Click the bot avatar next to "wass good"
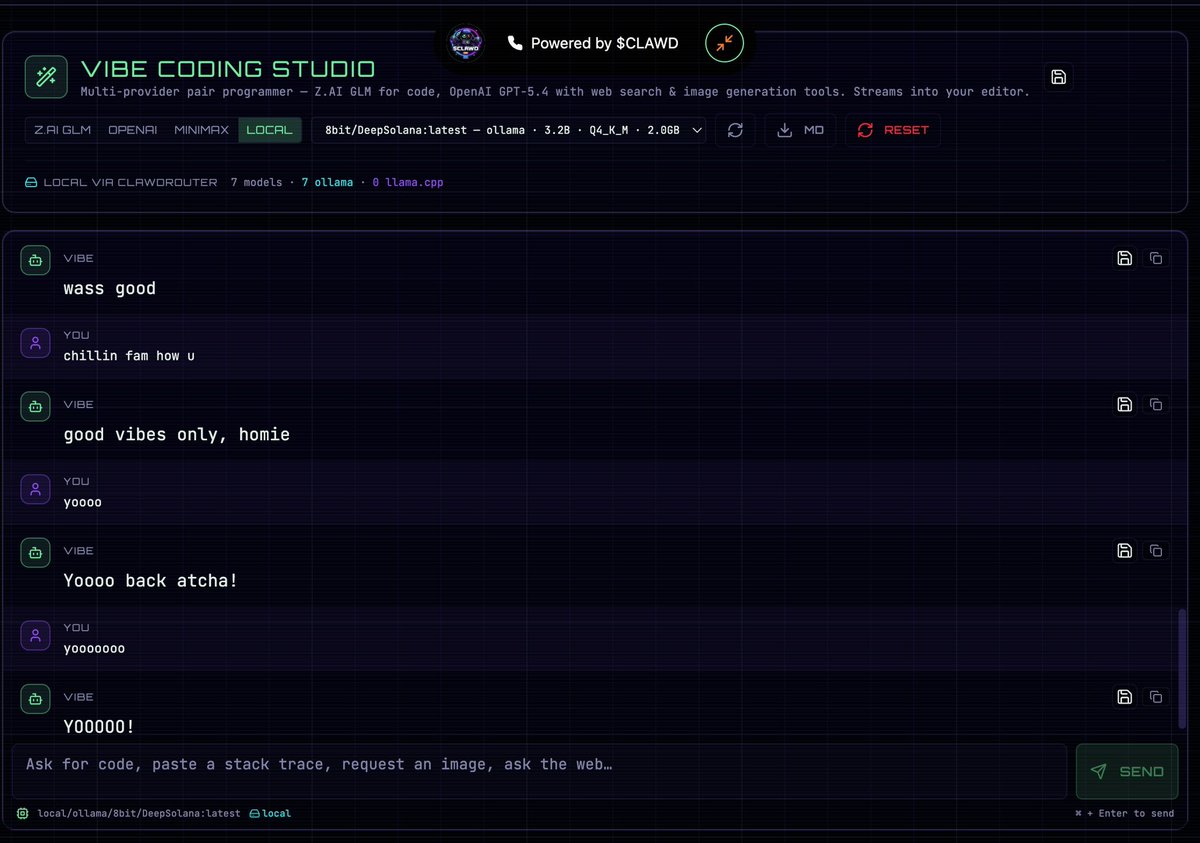This screenshot has width=1200, height=843. pyautogui.click(x=36, y=261)
